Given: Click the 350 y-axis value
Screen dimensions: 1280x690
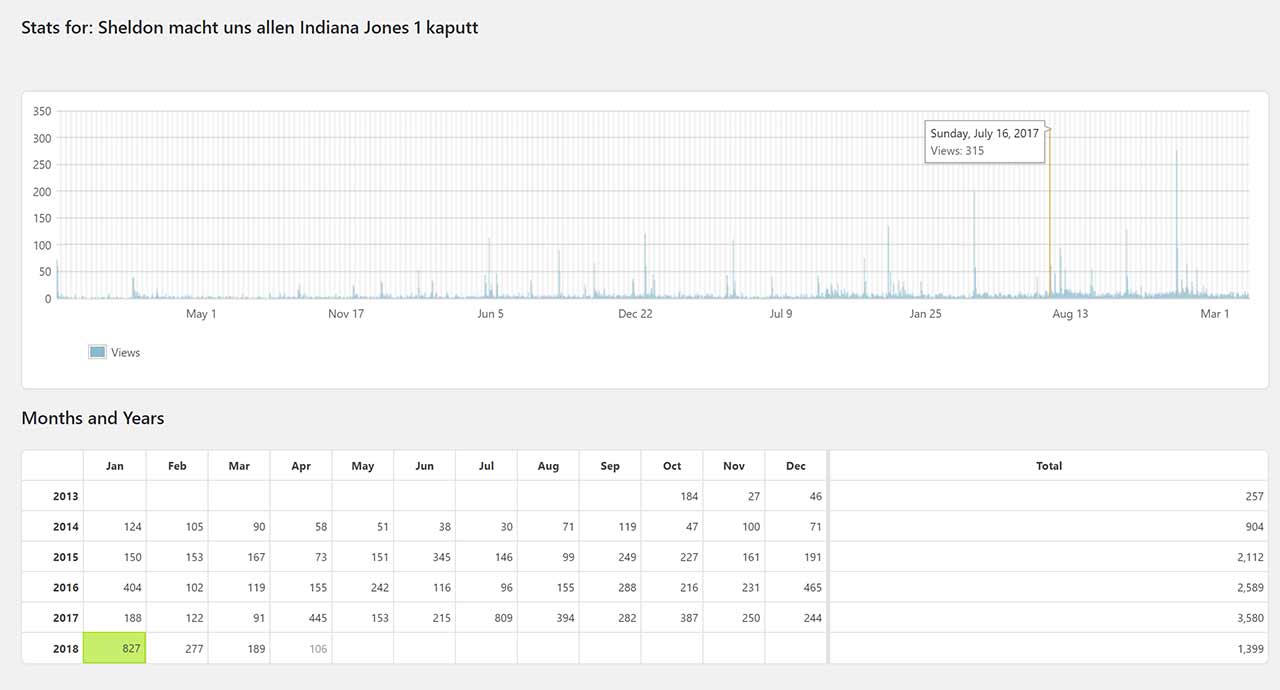Looking at the screenshot, I should tap(42, 111).
